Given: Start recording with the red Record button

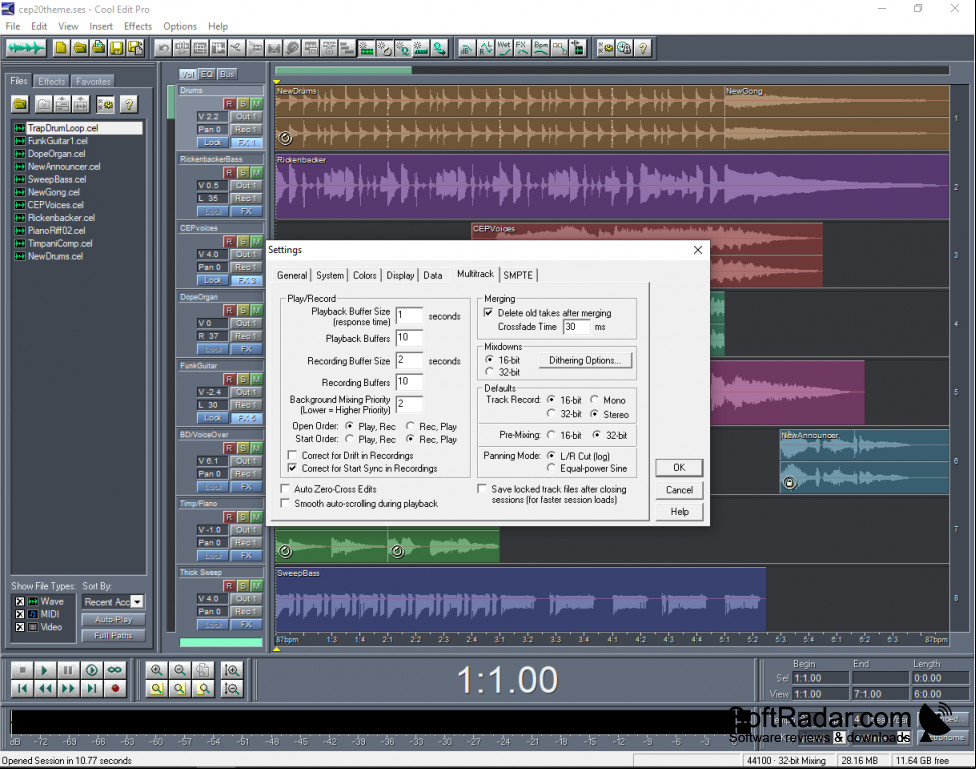Looking at the screenshot, I should 115,689.
